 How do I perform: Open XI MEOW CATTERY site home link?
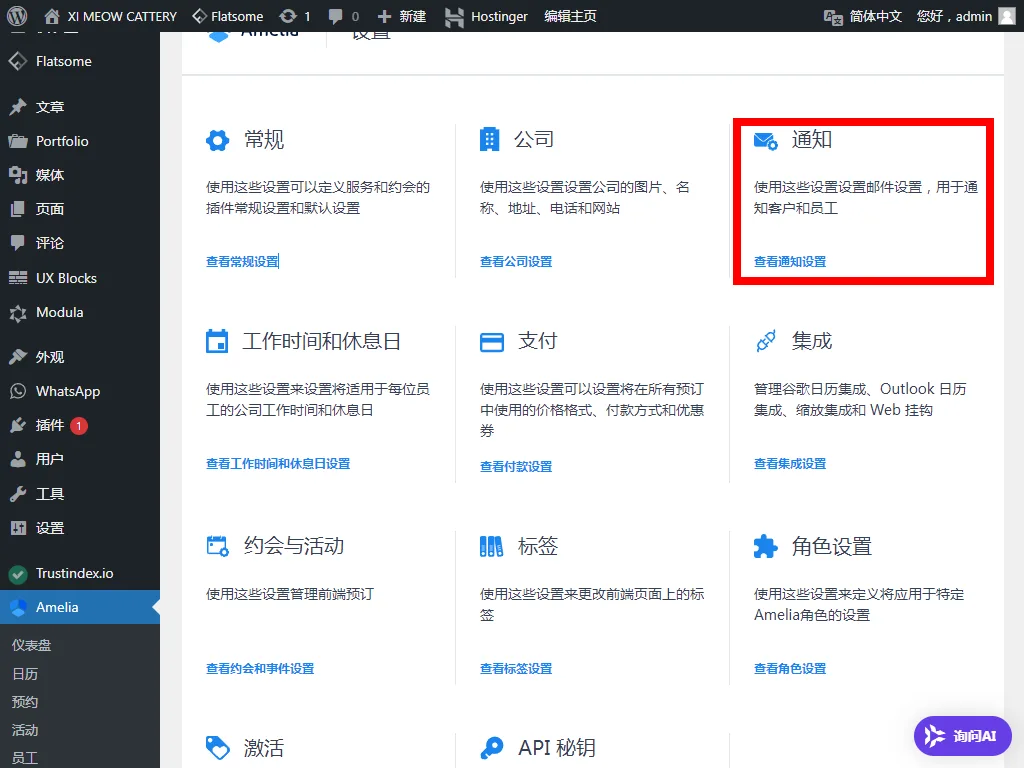point(110,16)
